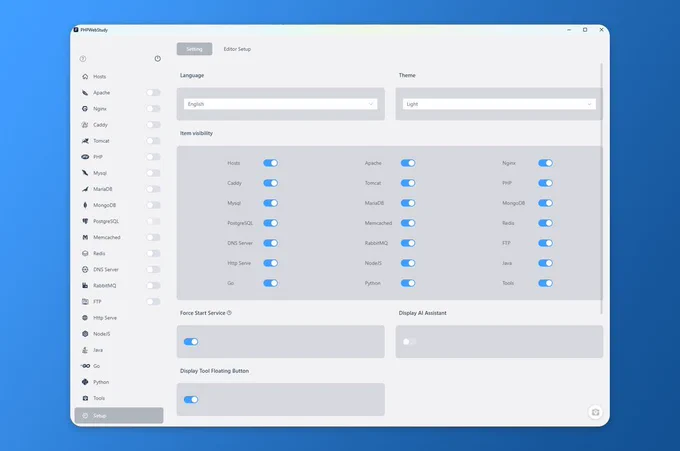
Task: Click the help question-mark icon in sidebar
Action: [x=83, y=59]
